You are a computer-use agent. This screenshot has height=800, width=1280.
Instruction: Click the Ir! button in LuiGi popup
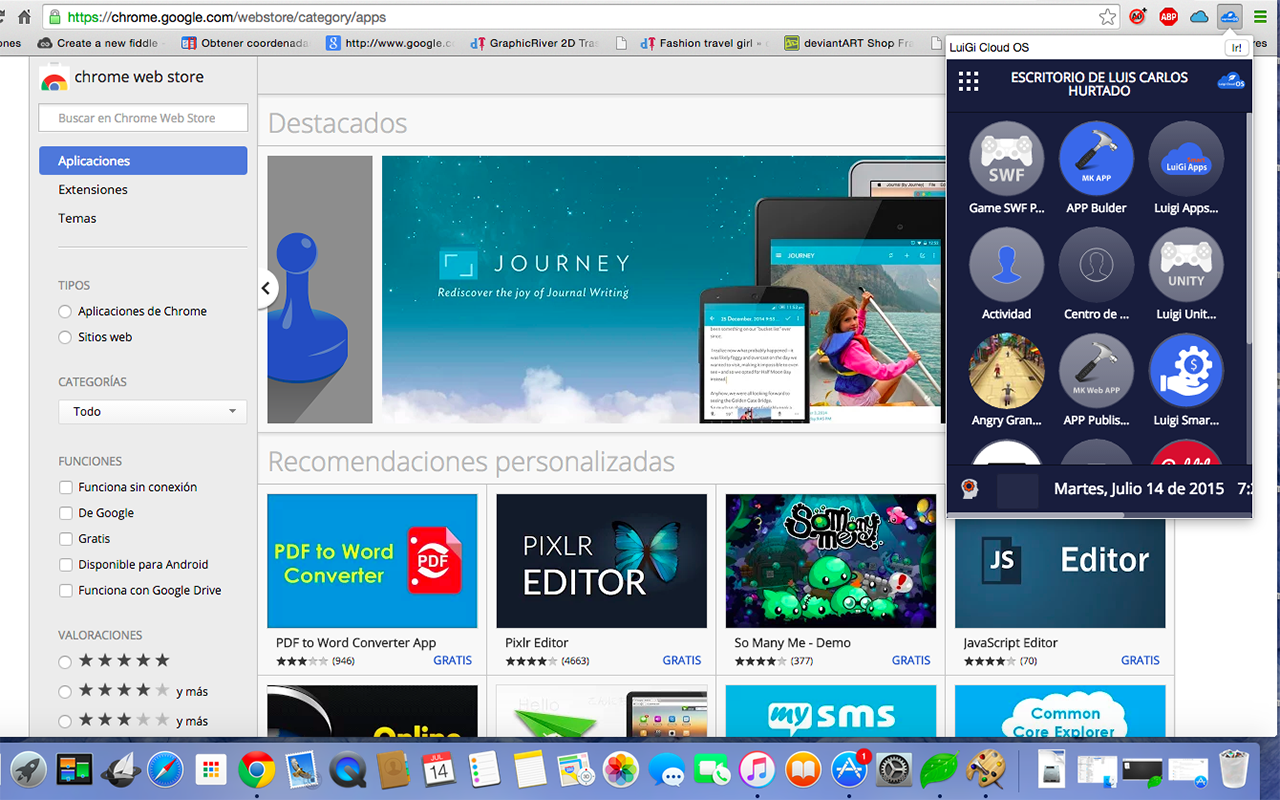tap(1236, 47)
